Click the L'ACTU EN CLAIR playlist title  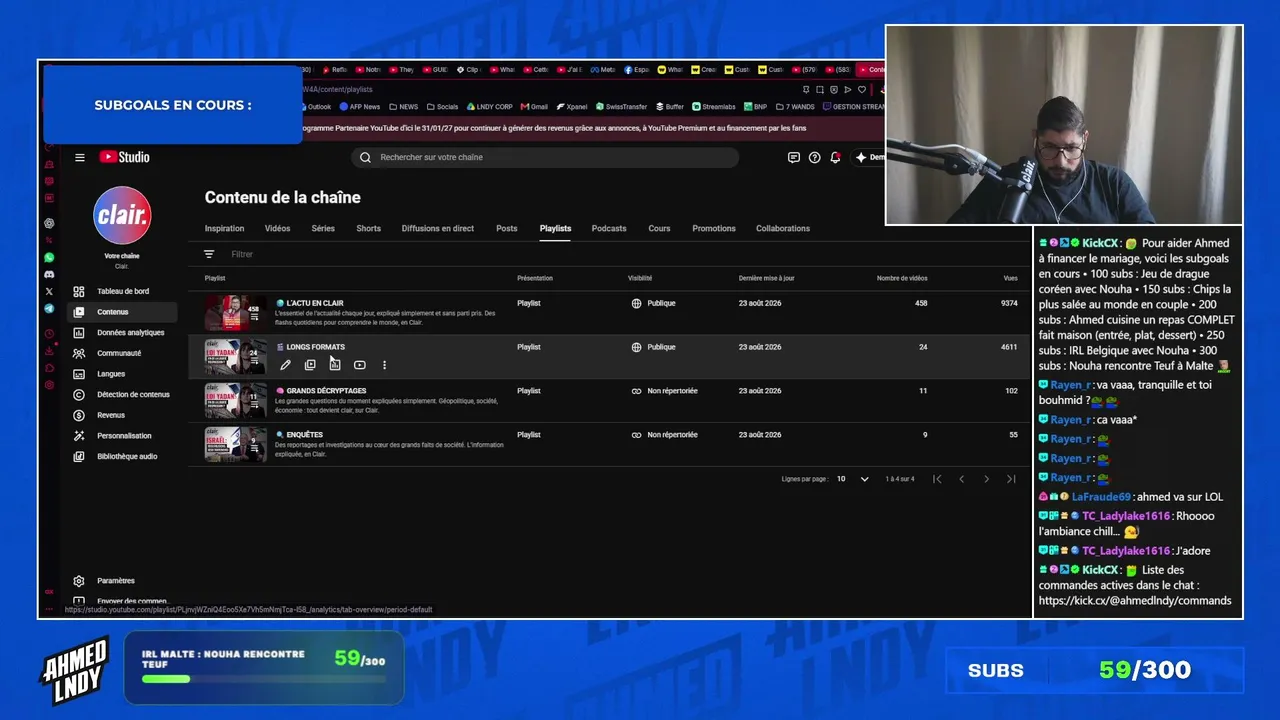click(x=314, y=303)
